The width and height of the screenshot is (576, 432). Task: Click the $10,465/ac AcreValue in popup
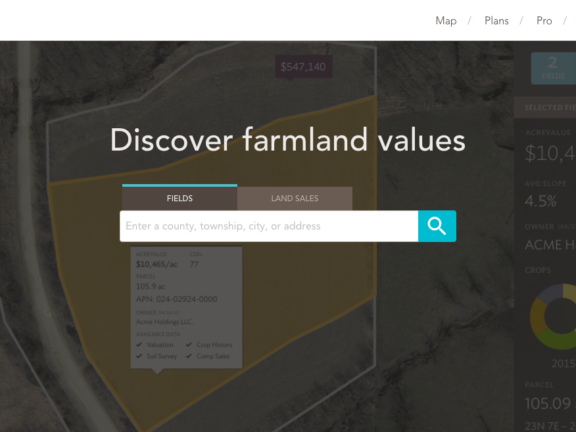pos(156,264)
